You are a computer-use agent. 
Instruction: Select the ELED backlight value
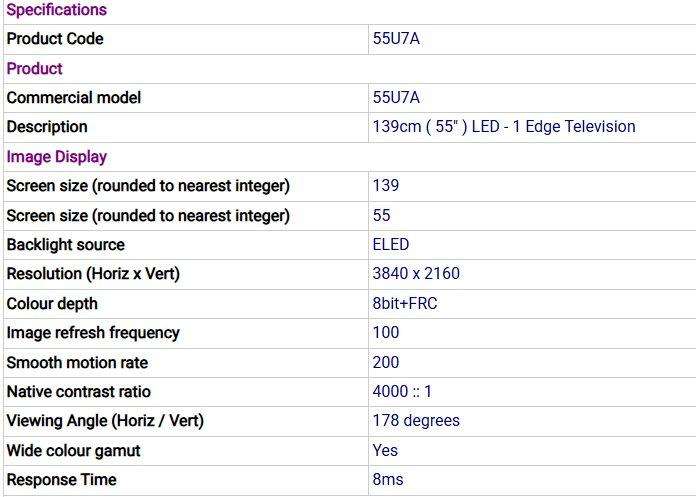(x=391, y=245)
